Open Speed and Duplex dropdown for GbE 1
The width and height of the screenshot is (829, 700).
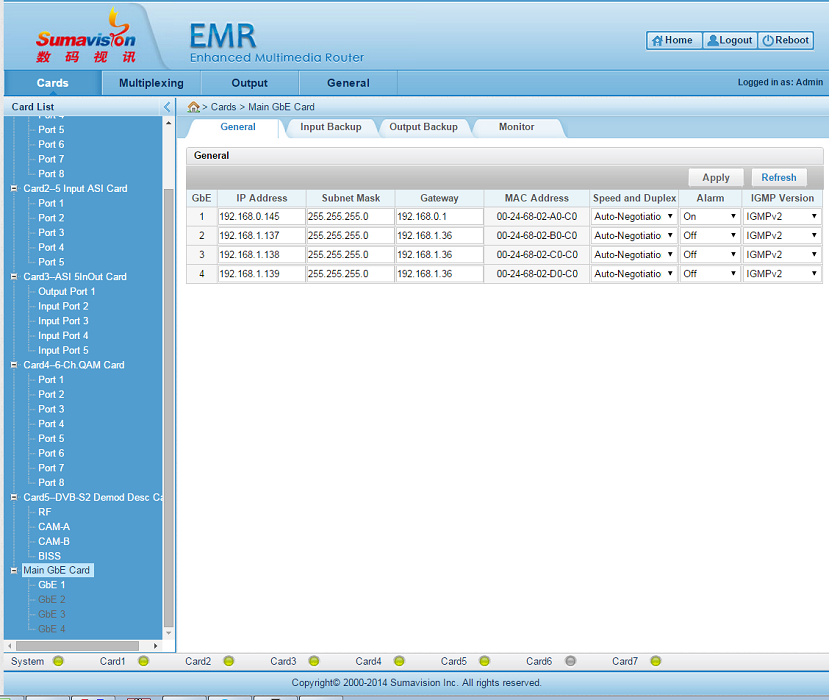click(x=633, y=216)
